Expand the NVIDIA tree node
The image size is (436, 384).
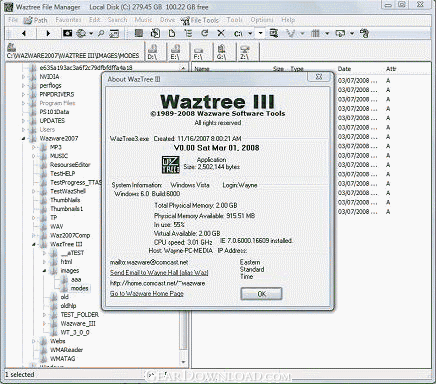[23, 77]
